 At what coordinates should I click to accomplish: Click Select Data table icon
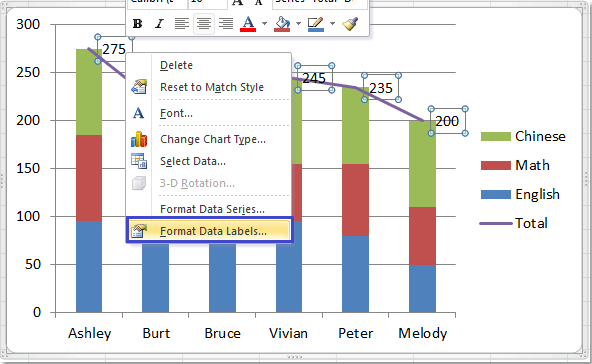139,161
